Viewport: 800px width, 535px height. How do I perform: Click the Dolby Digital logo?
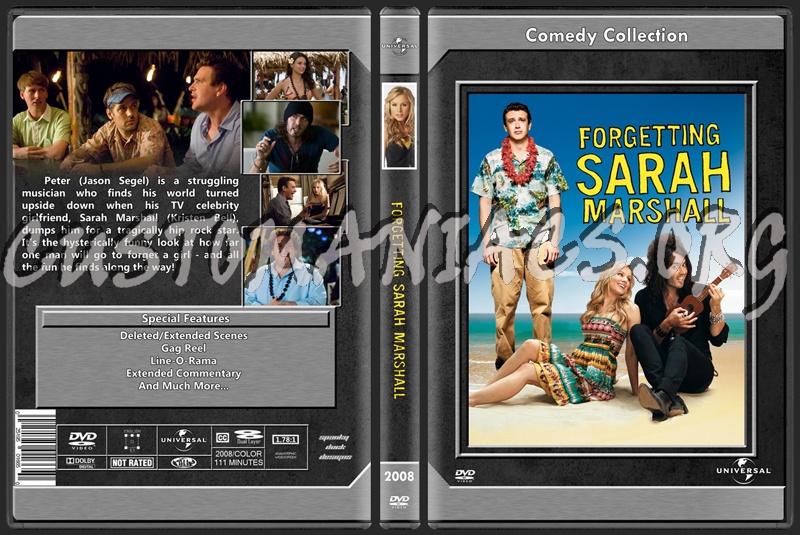(x=81, y=462)
